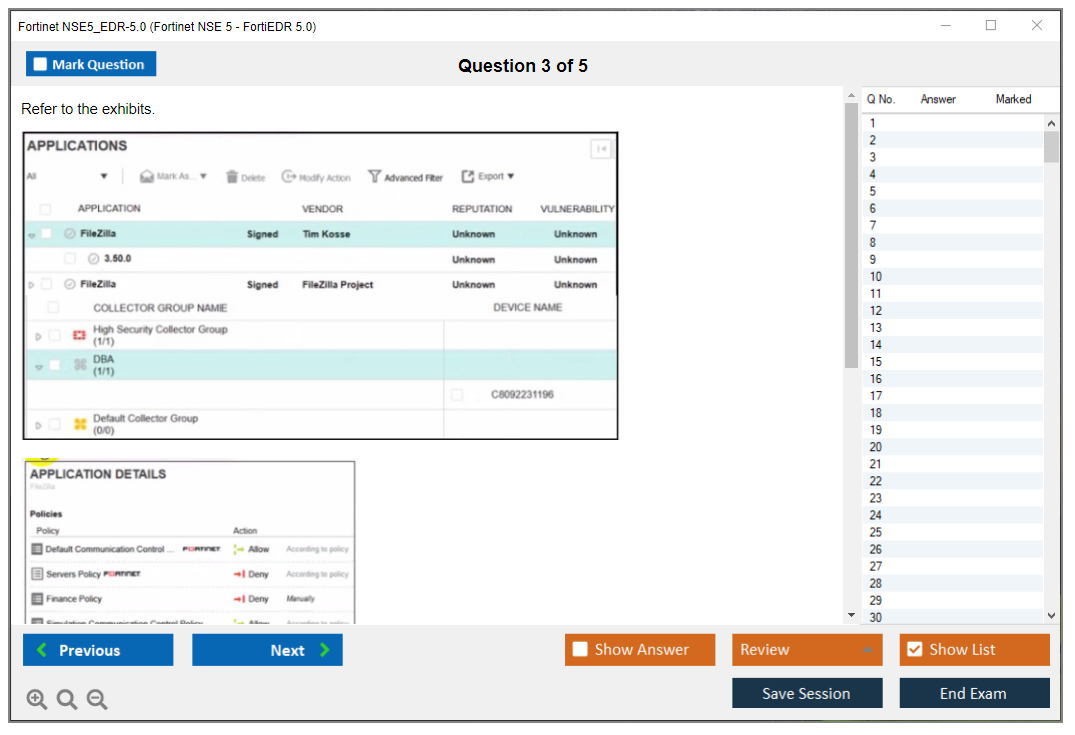The image size is (1075, 735).
Task: Click the Modify Action icon in exhibit
Action: [x=289, y=177]
